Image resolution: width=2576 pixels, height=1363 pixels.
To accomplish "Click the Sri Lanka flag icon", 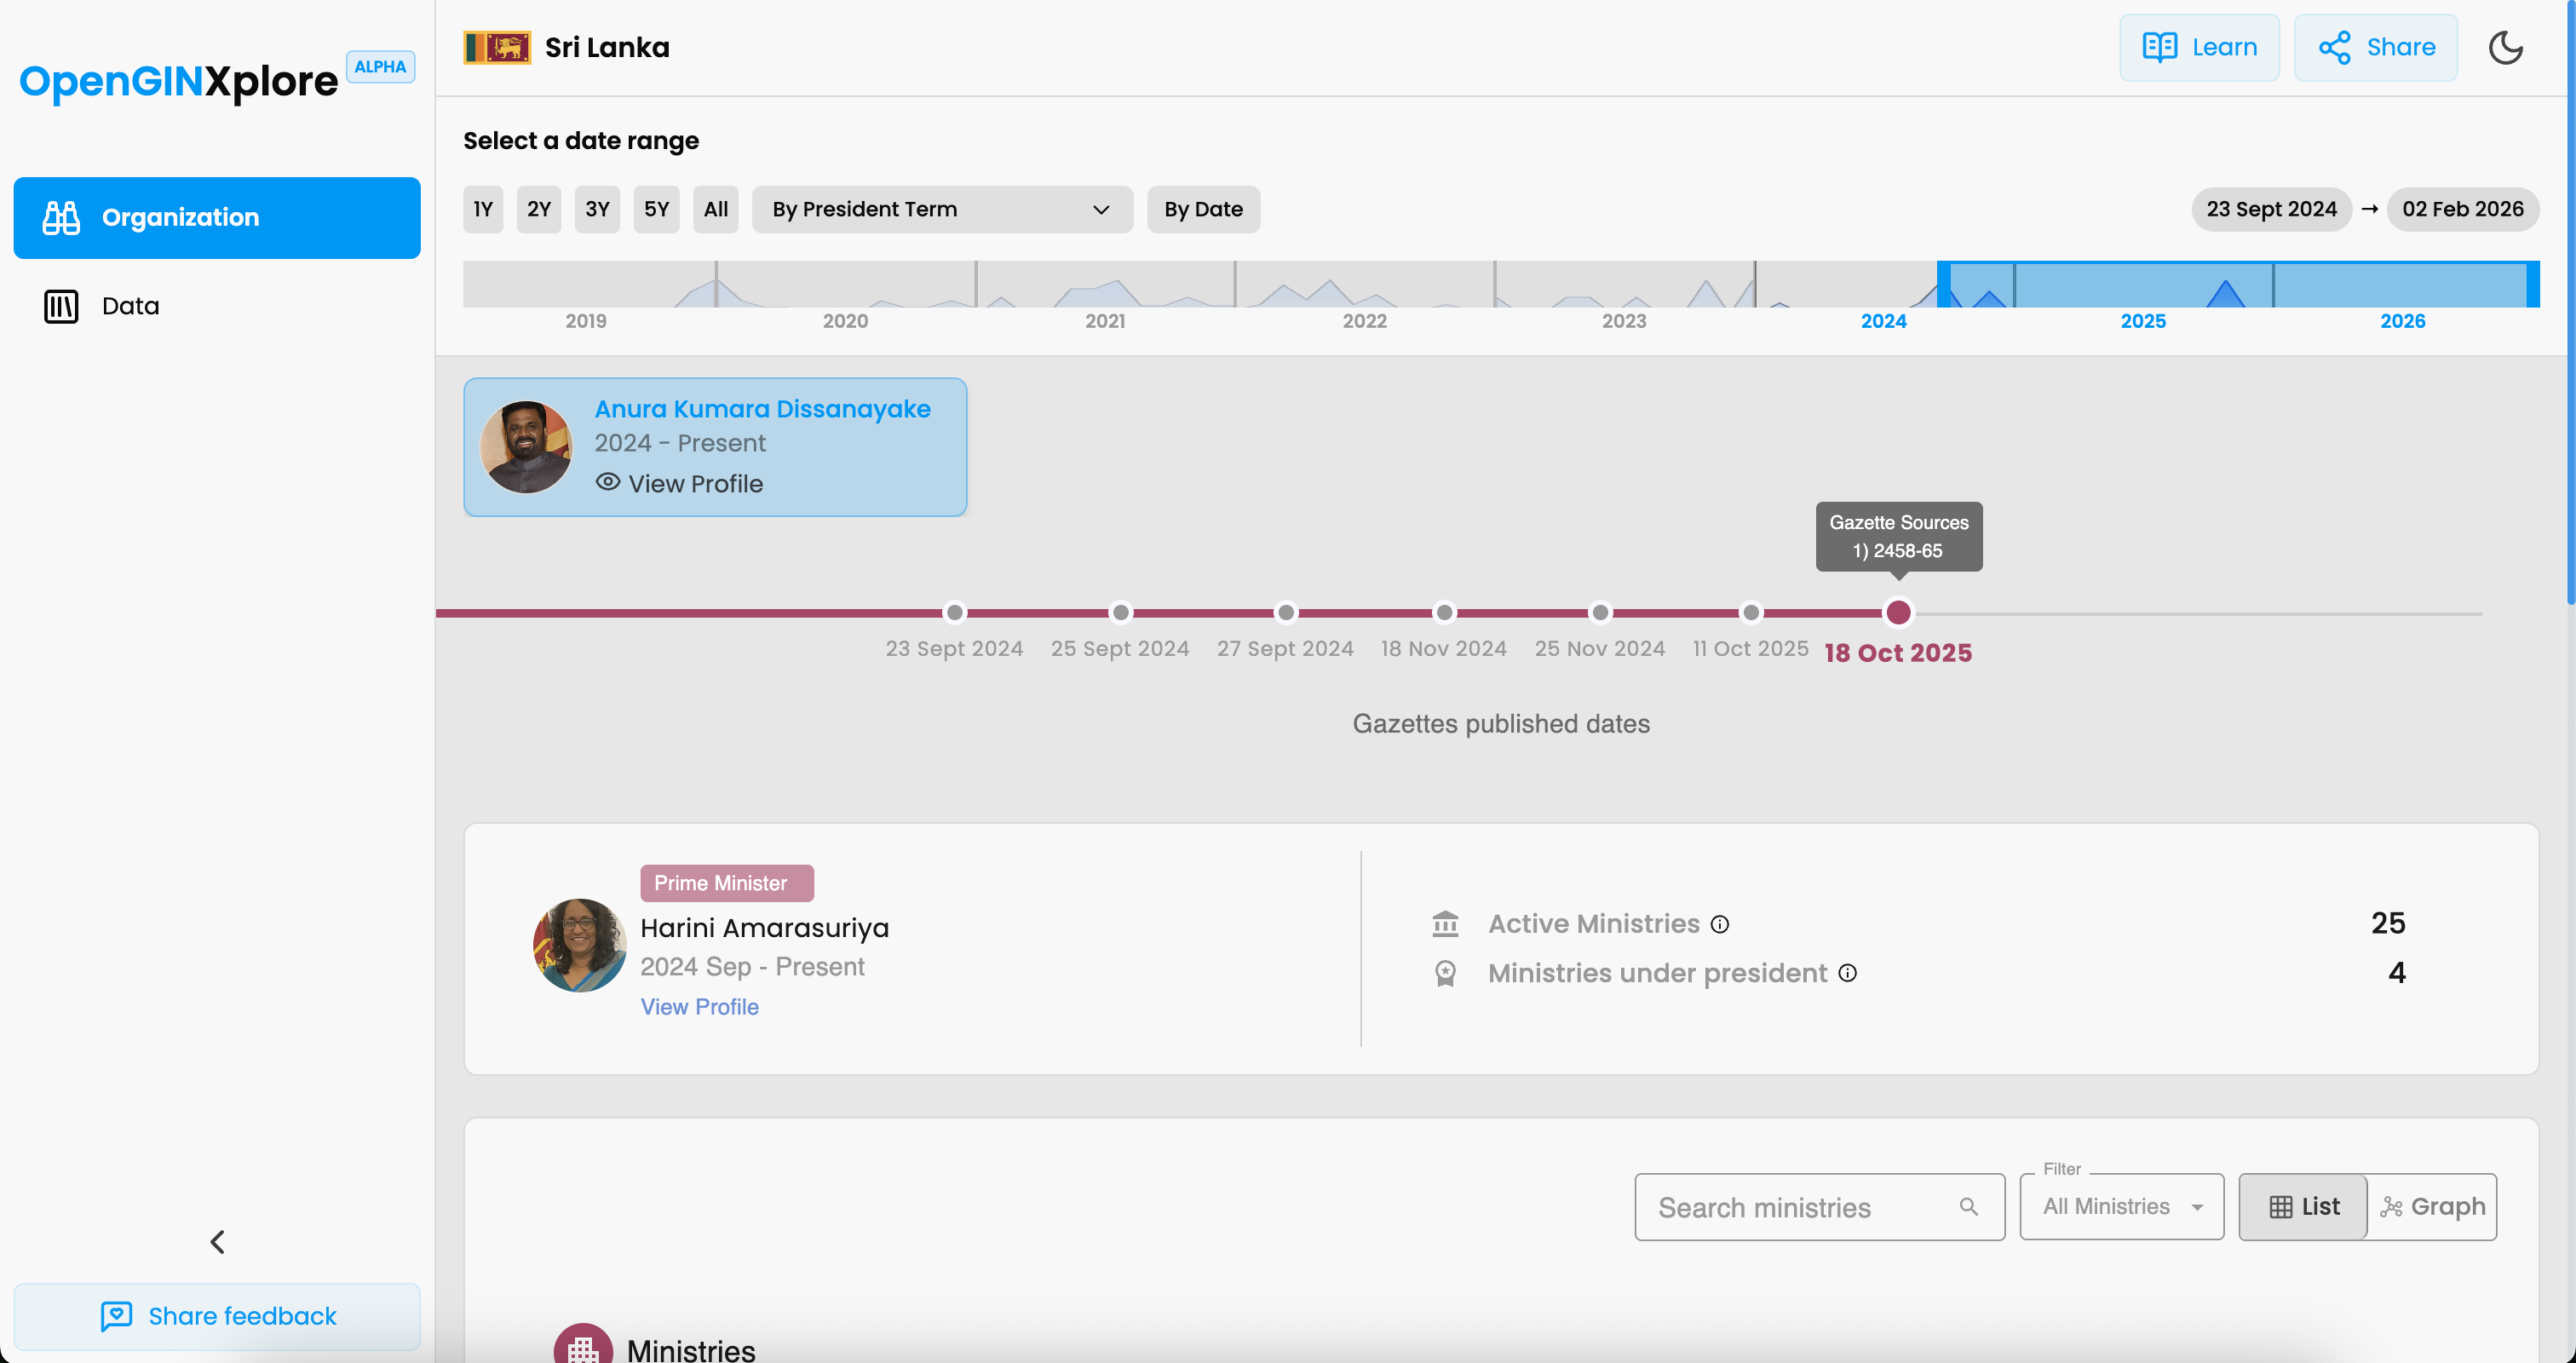I will click(x=497, y=47).
